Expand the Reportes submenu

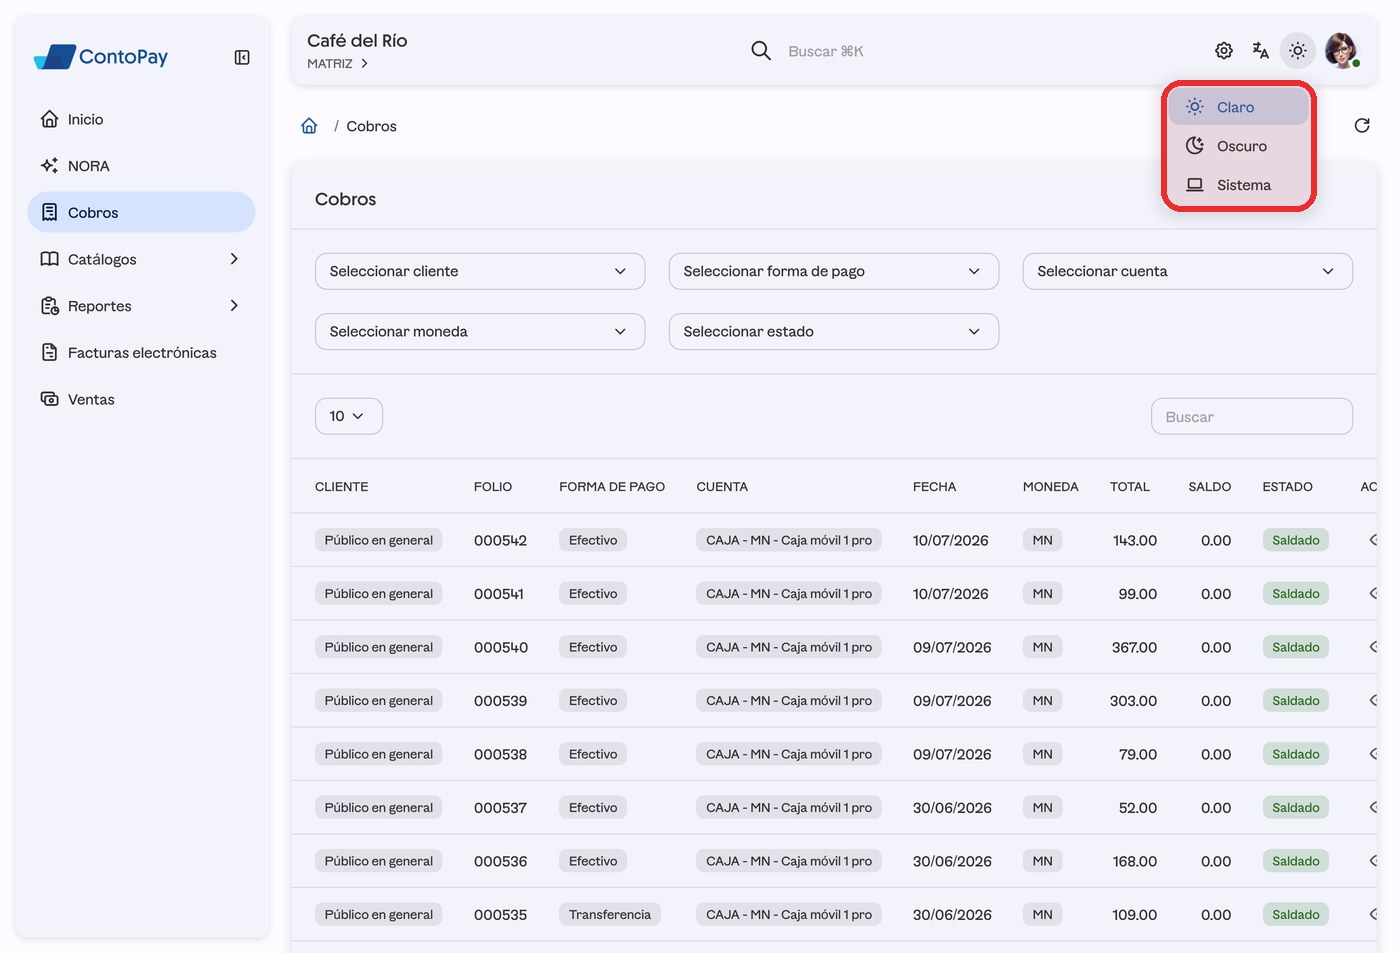click(x=141, y=306)
